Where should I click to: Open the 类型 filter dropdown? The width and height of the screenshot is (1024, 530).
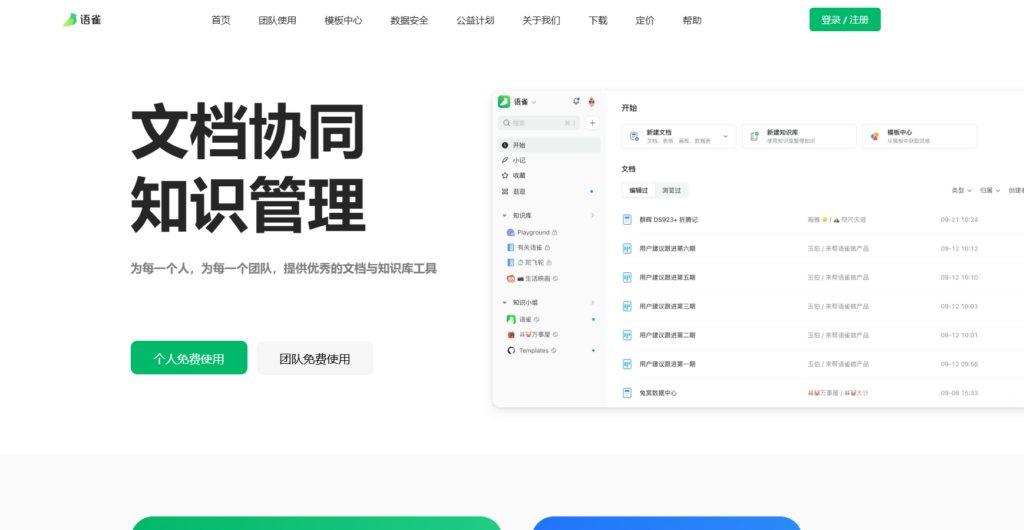click(x=961, y=191)
